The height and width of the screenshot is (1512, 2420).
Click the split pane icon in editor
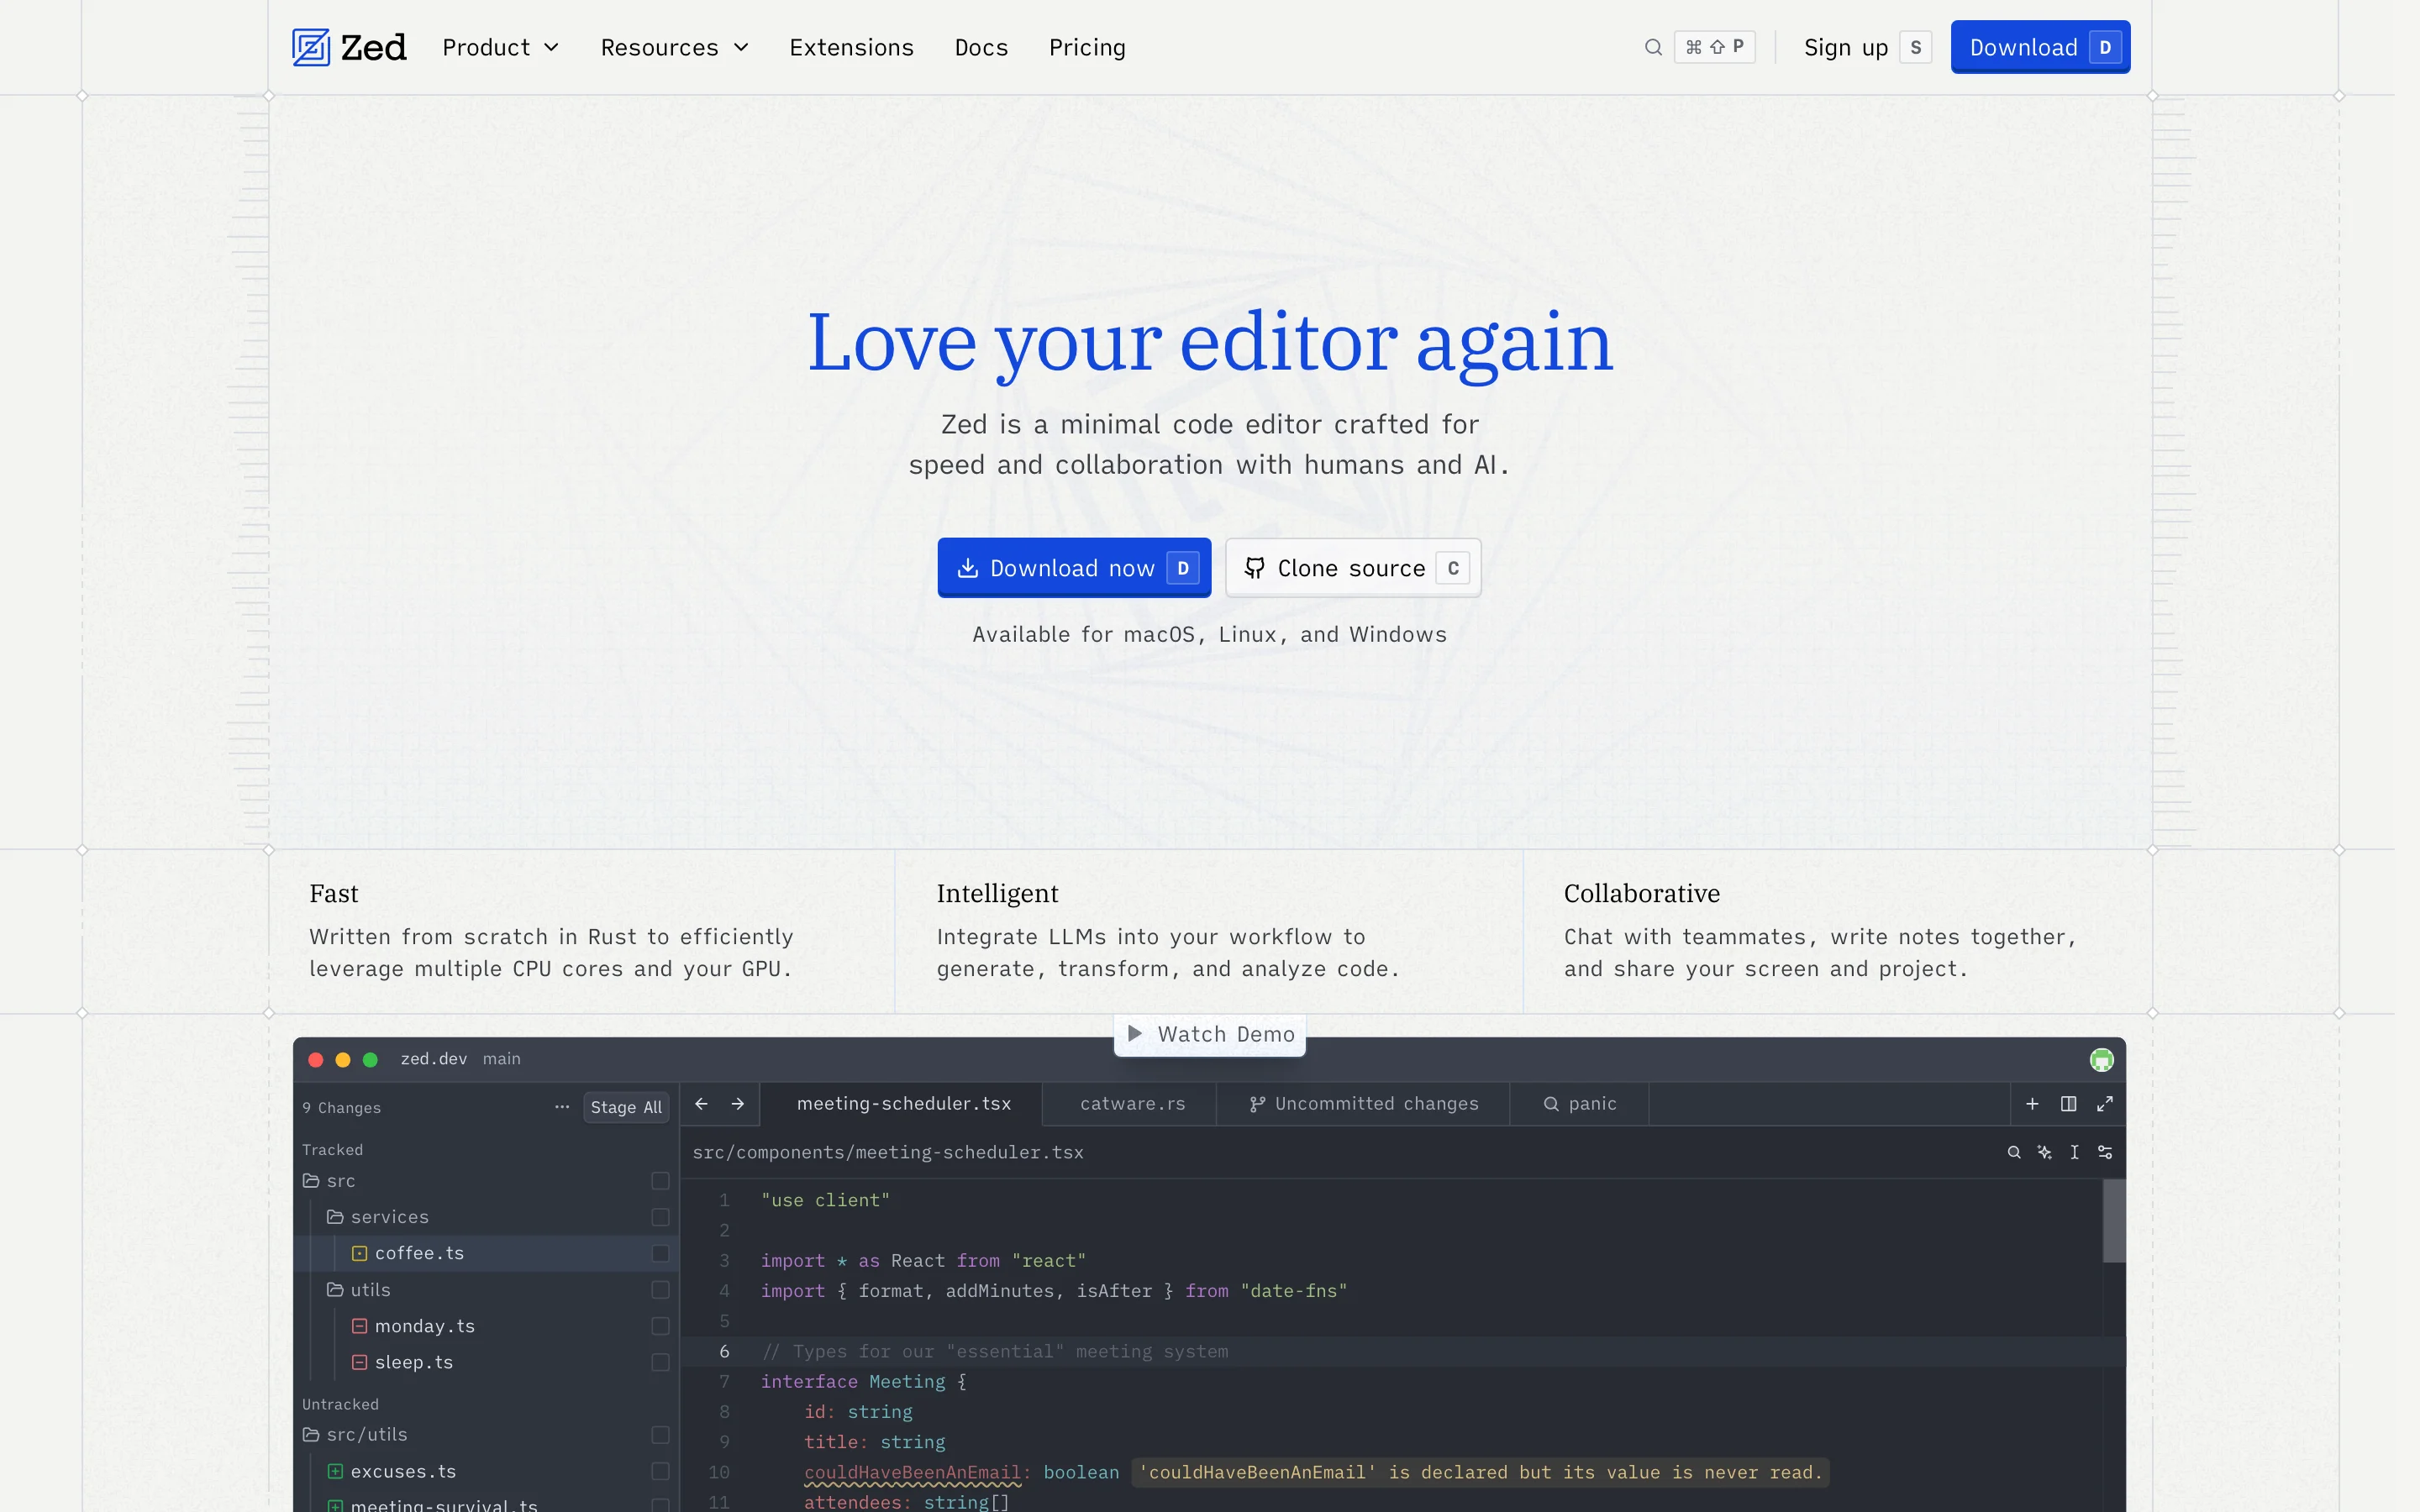[2068, 1103]
